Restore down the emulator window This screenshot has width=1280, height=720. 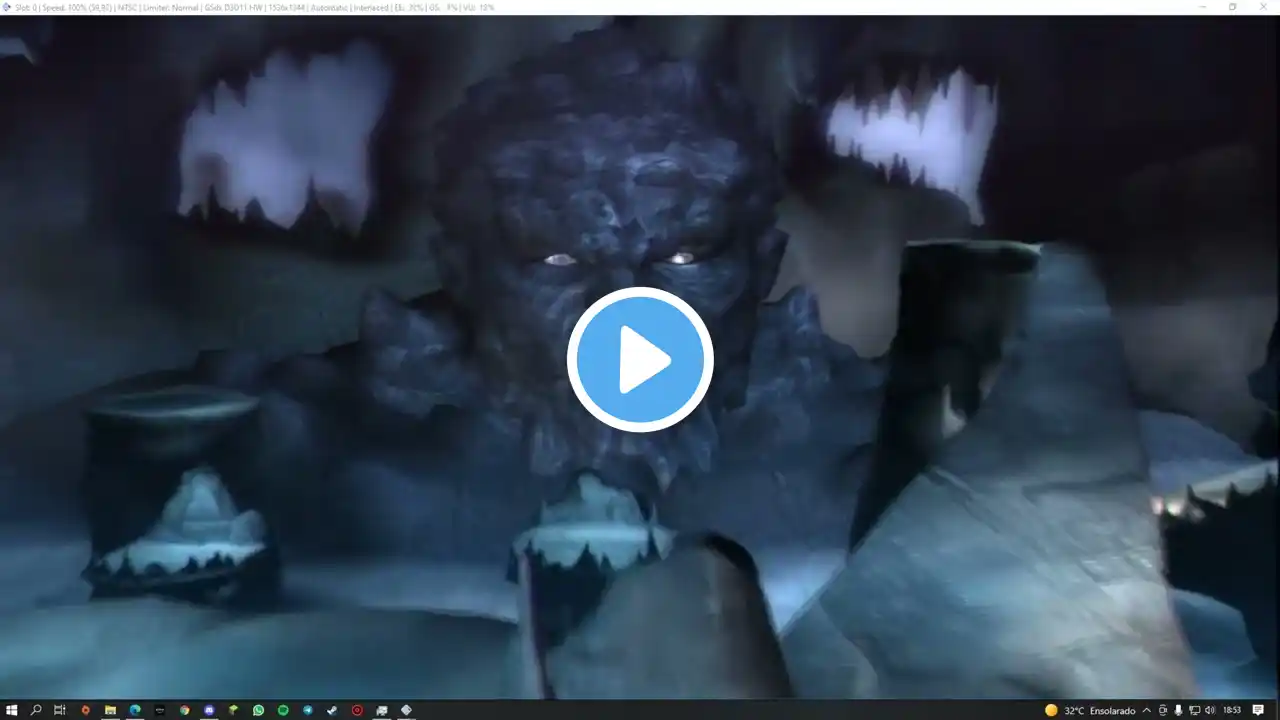(1232, 7)
